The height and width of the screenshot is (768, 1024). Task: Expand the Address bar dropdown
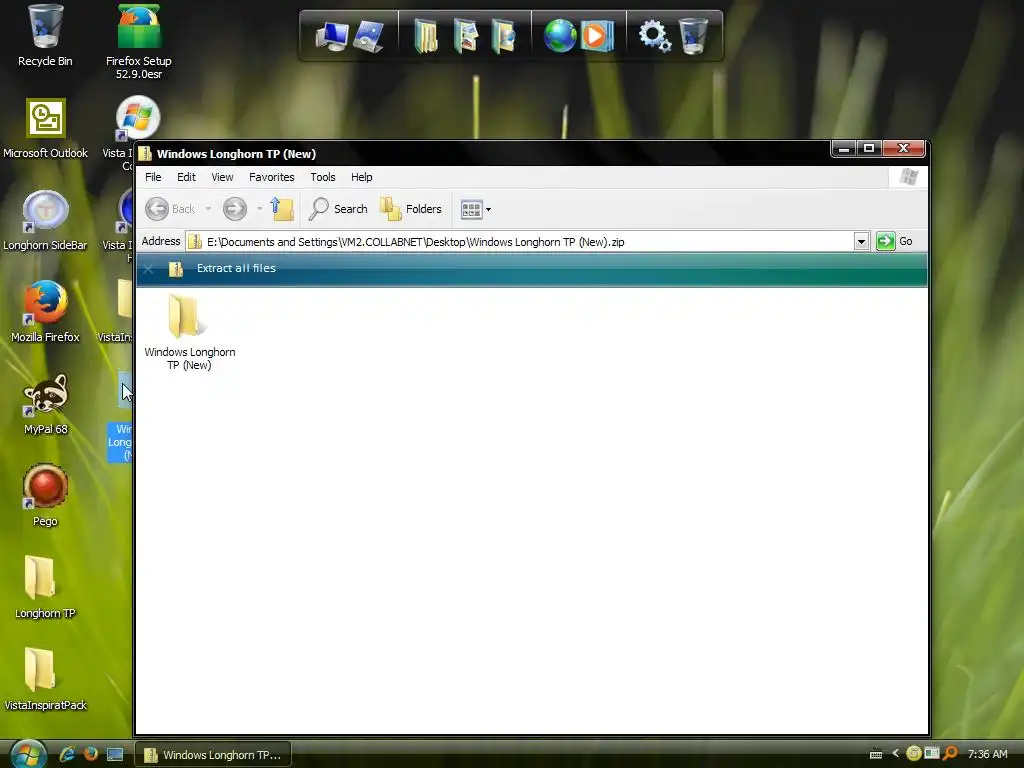click(x=861, y=242)
